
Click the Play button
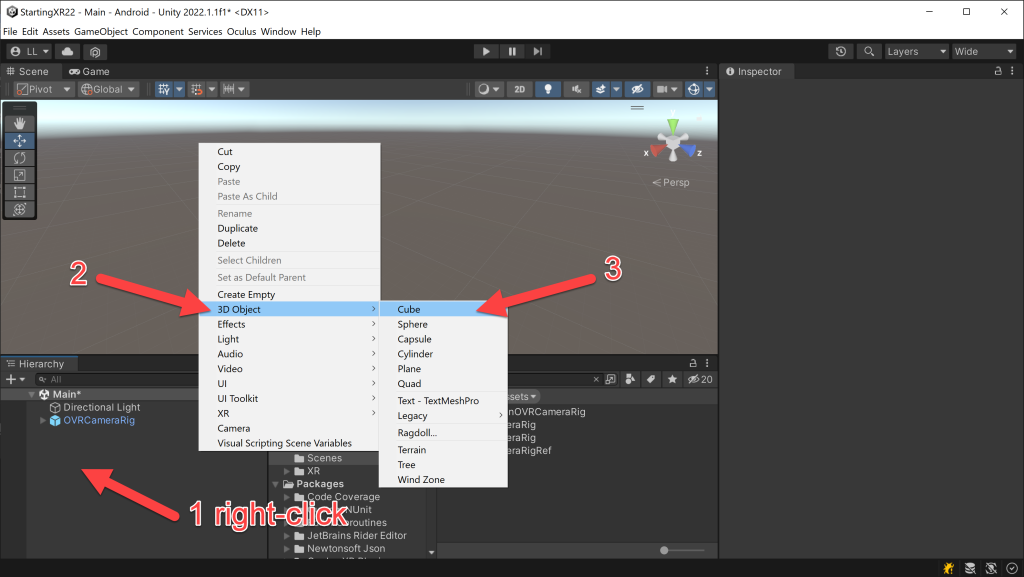point(485,52)
